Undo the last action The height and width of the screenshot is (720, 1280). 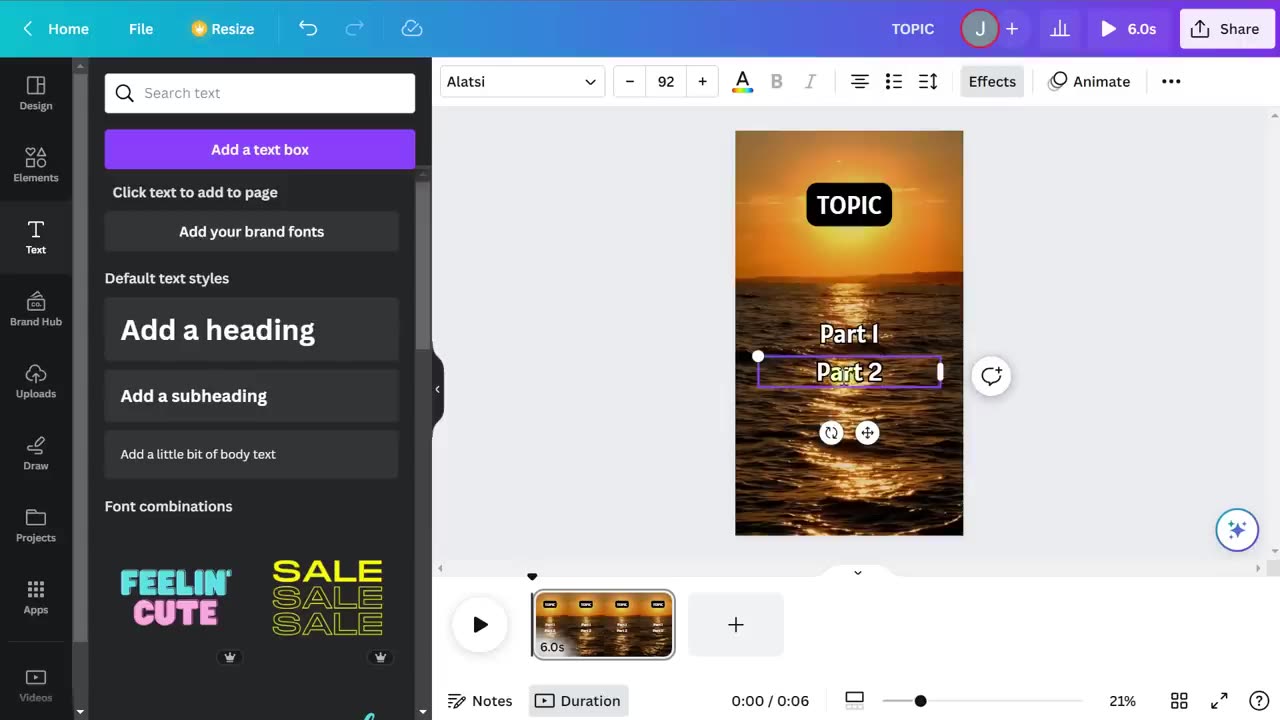pyautogui.click(x=308, y=29)
